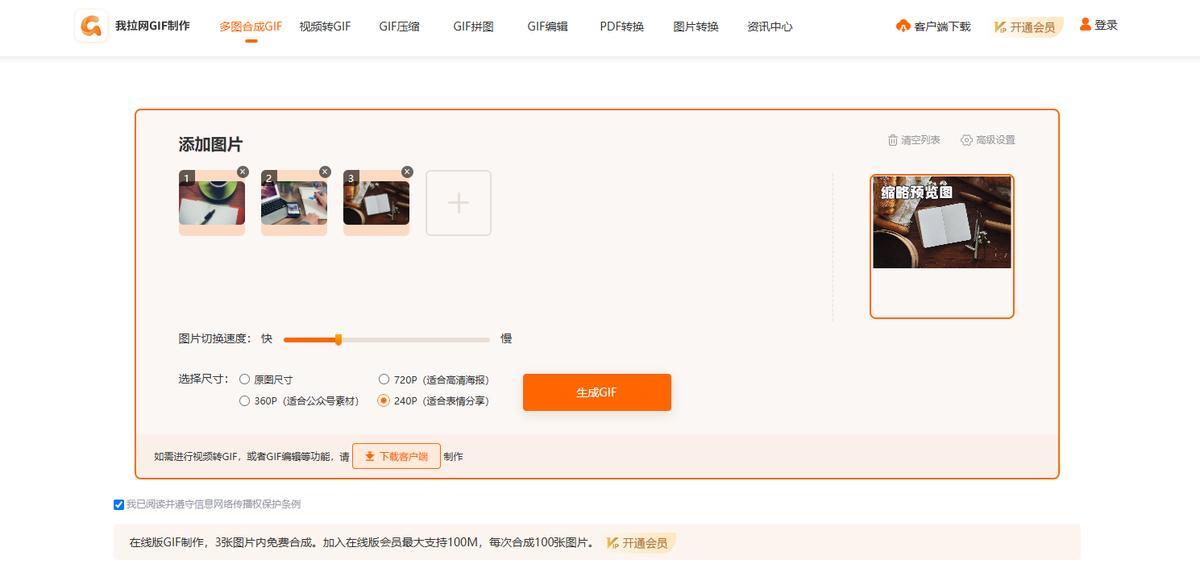
Task: Remove image 2 with its X icon
Action: [325, 172]
